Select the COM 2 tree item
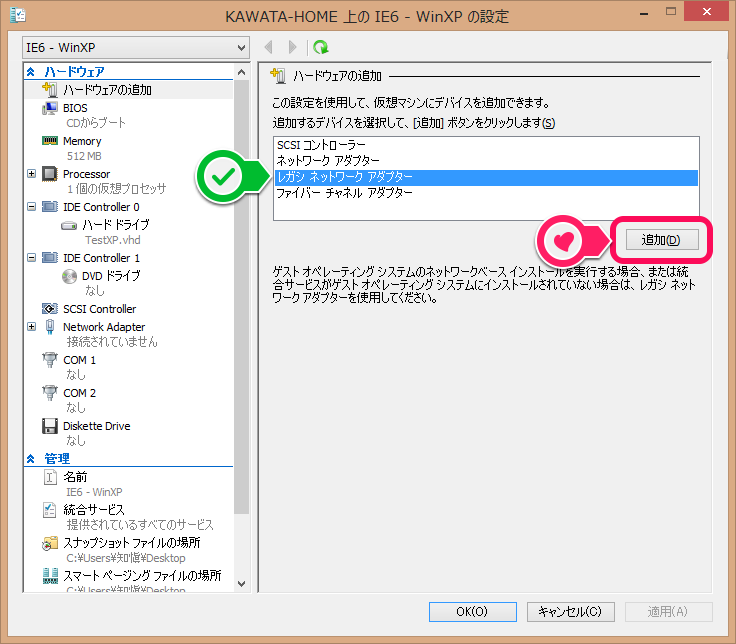The height and width of the screenshot is (644, 736). 79,393
